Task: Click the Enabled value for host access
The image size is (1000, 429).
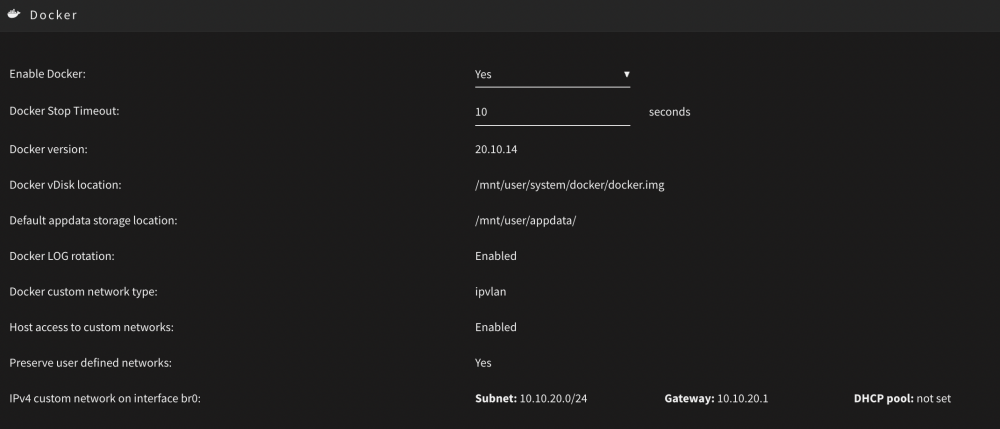Action: tap(496, 328)
